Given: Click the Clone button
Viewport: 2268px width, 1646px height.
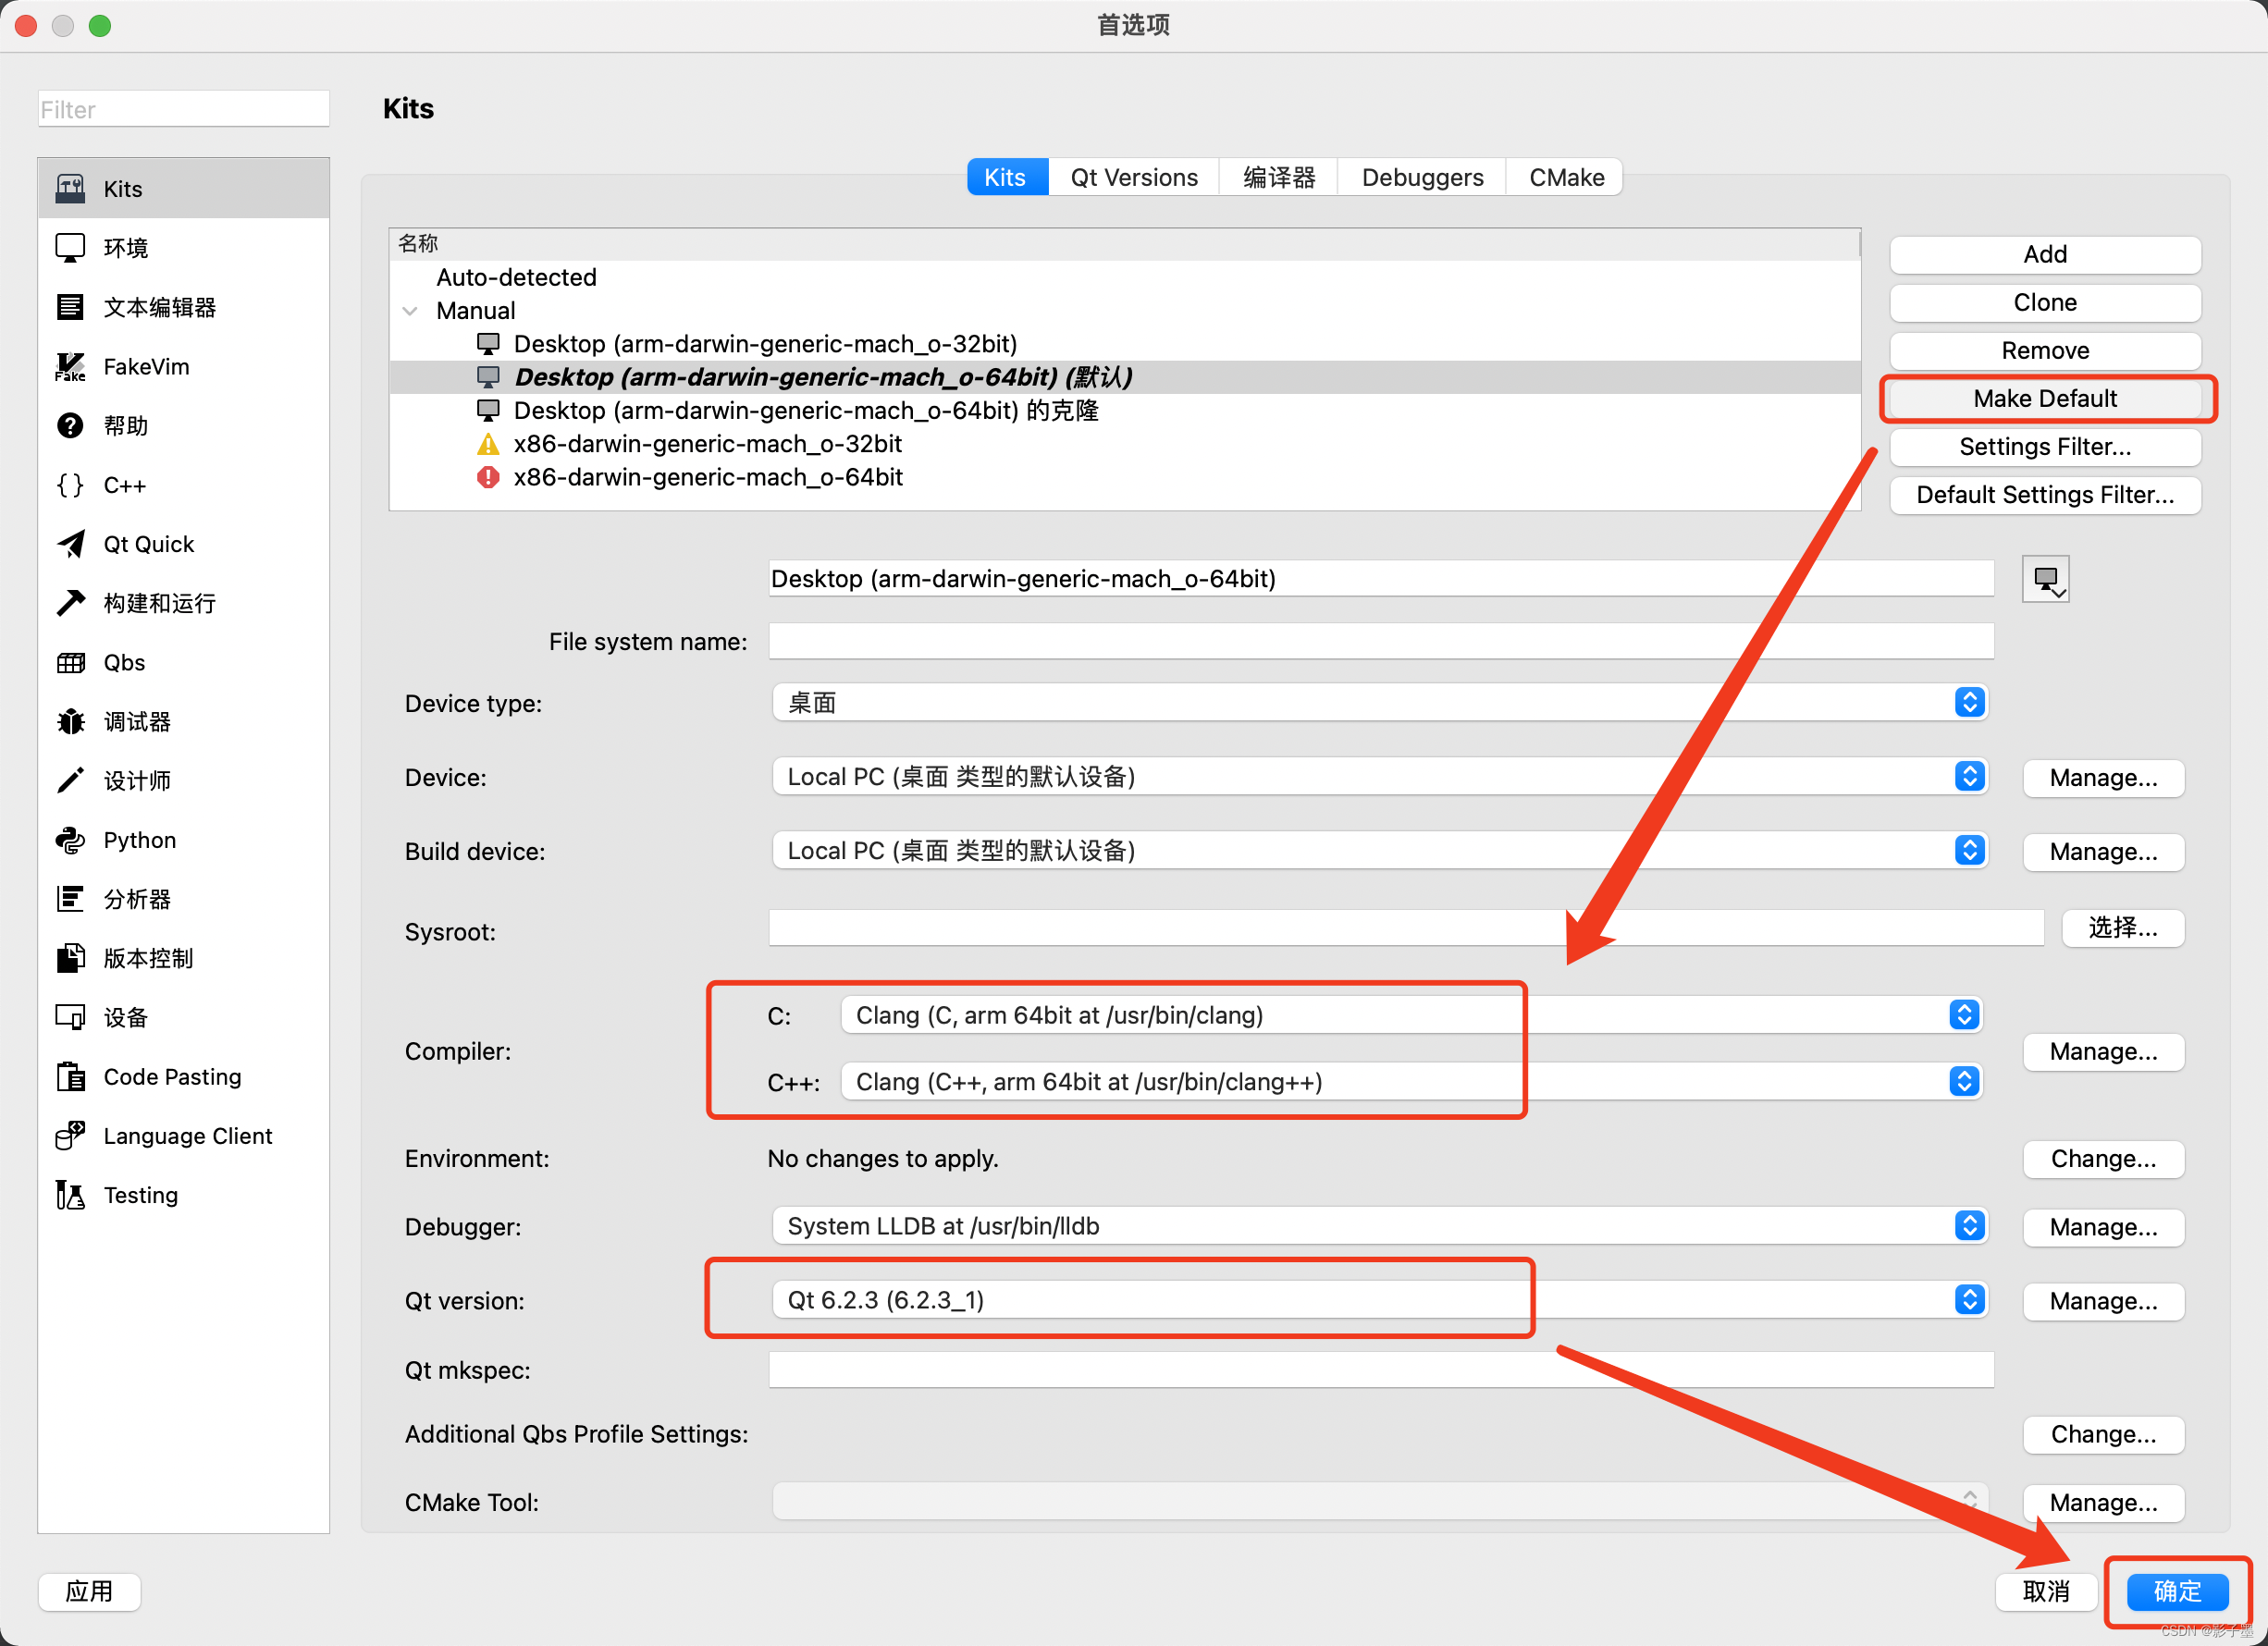Looking at the screenshot, I should click(x=2044, y=303).
